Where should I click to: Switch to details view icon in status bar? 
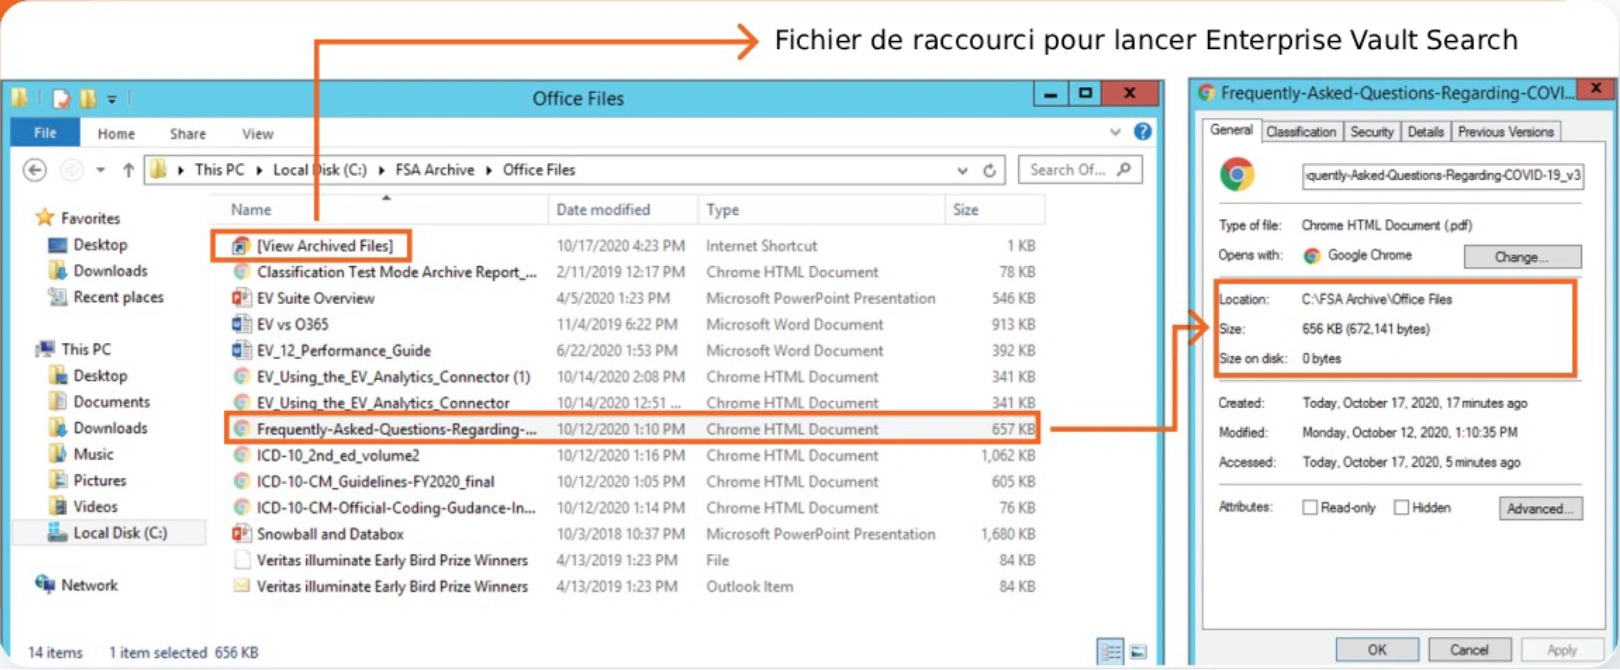[x=1110, y=652]
